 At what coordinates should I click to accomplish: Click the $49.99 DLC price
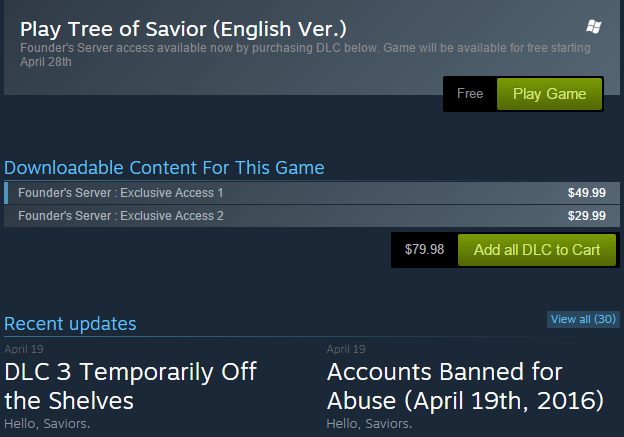click(x=586, y=193)
